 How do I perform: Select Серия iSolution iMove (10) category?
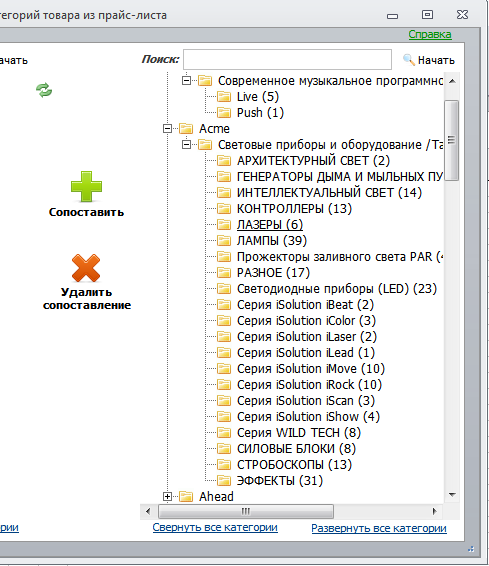311,369
